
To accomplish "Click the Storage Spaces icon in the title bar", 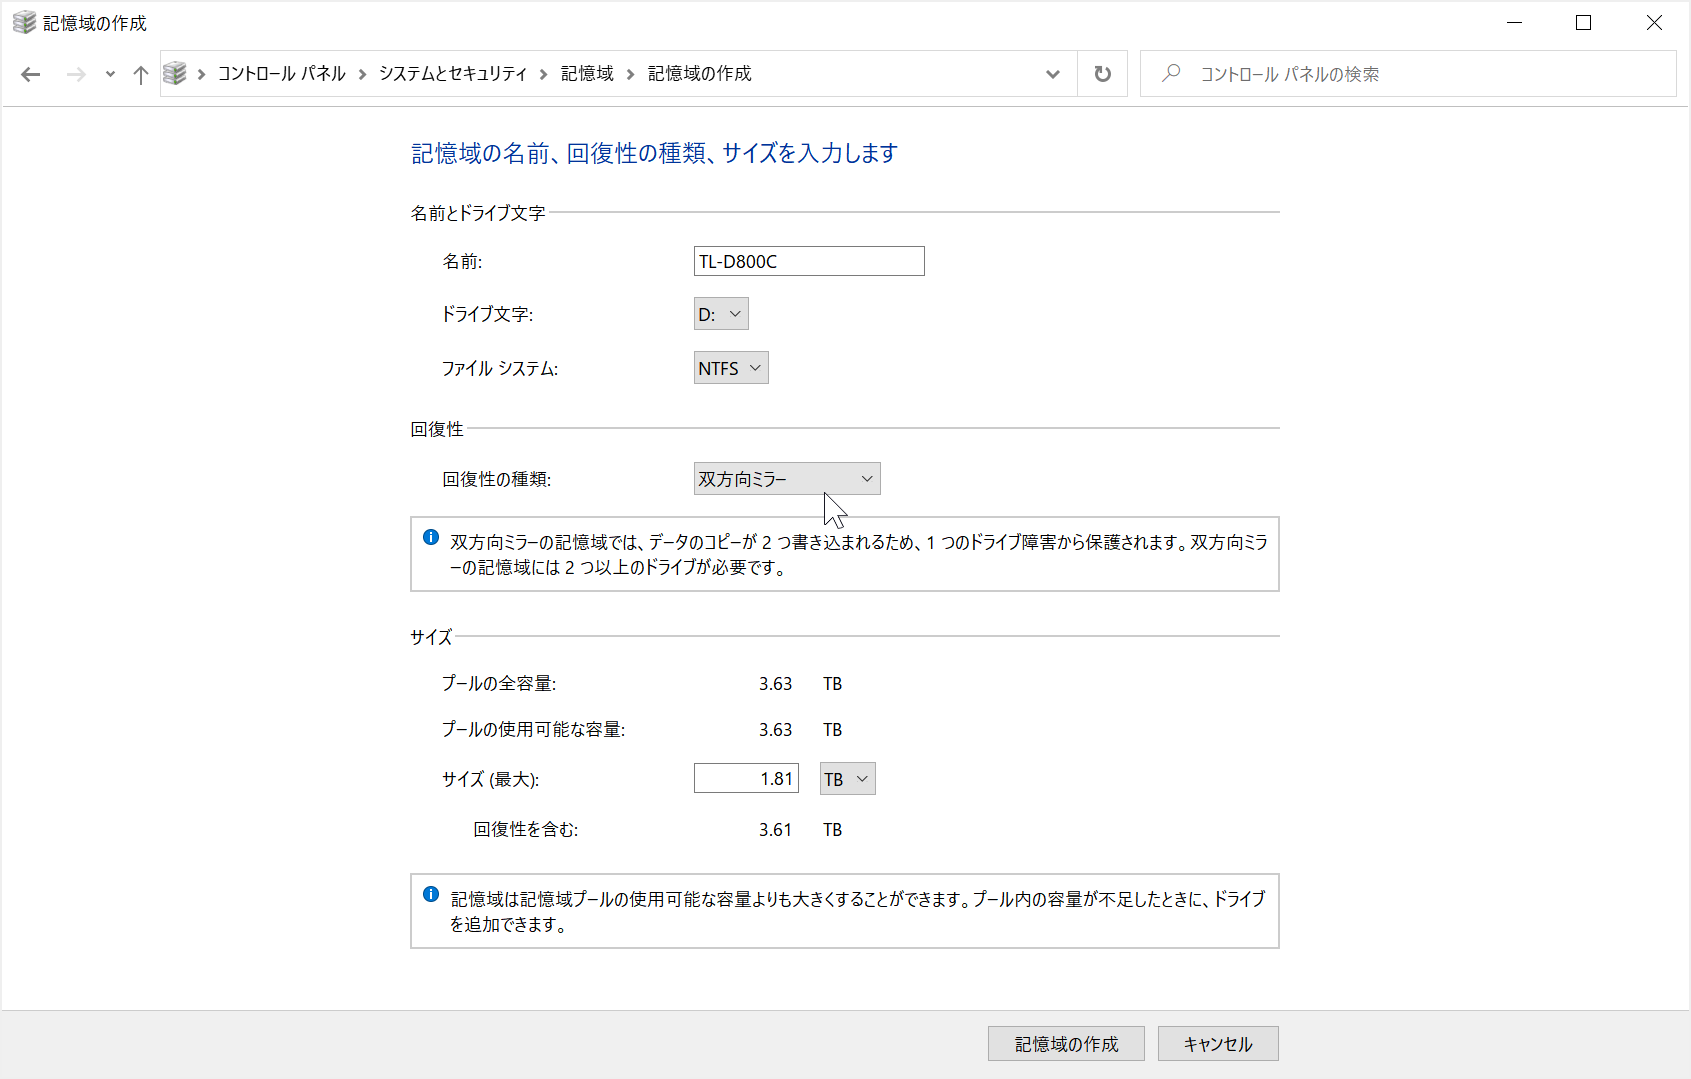I will (x=22, y=21).
